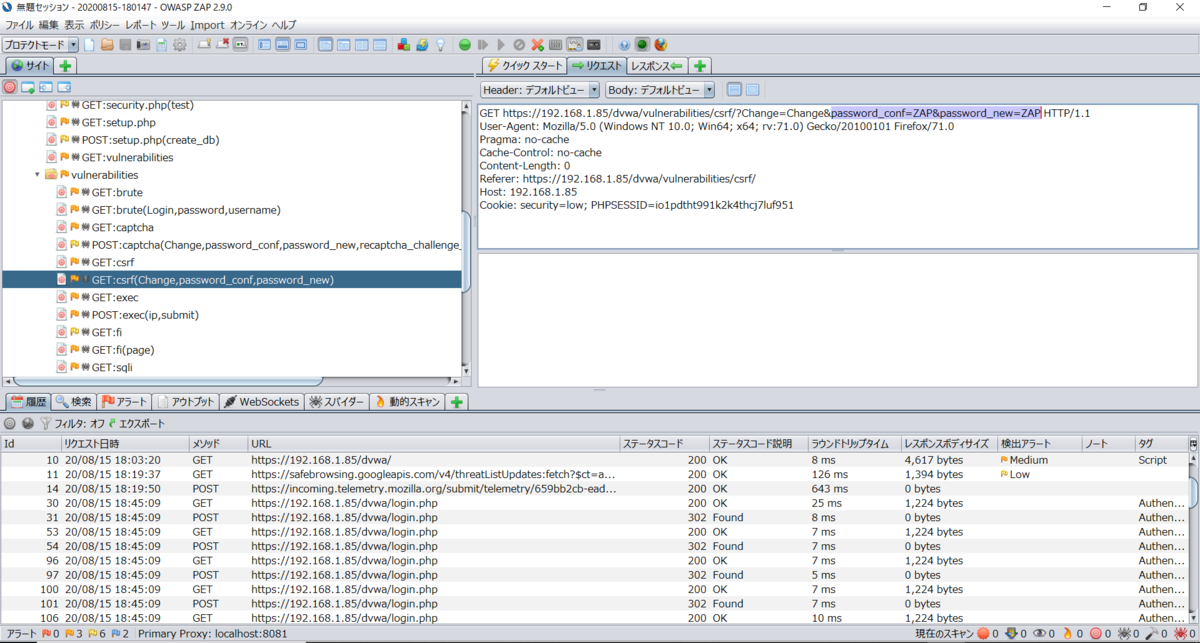The width and height of the screenshot is (1200, 643).
Task: Open the Import menu
Action: coord(207,24)
